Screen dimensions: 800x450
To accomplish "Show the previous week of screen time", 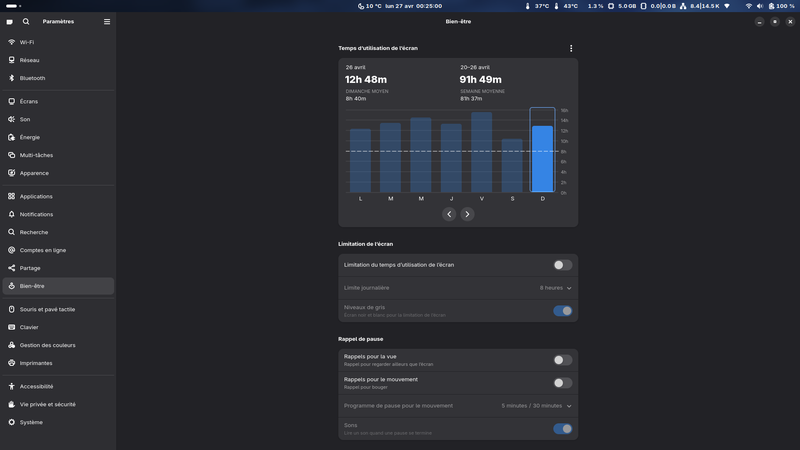I will (x=449, y=214).
